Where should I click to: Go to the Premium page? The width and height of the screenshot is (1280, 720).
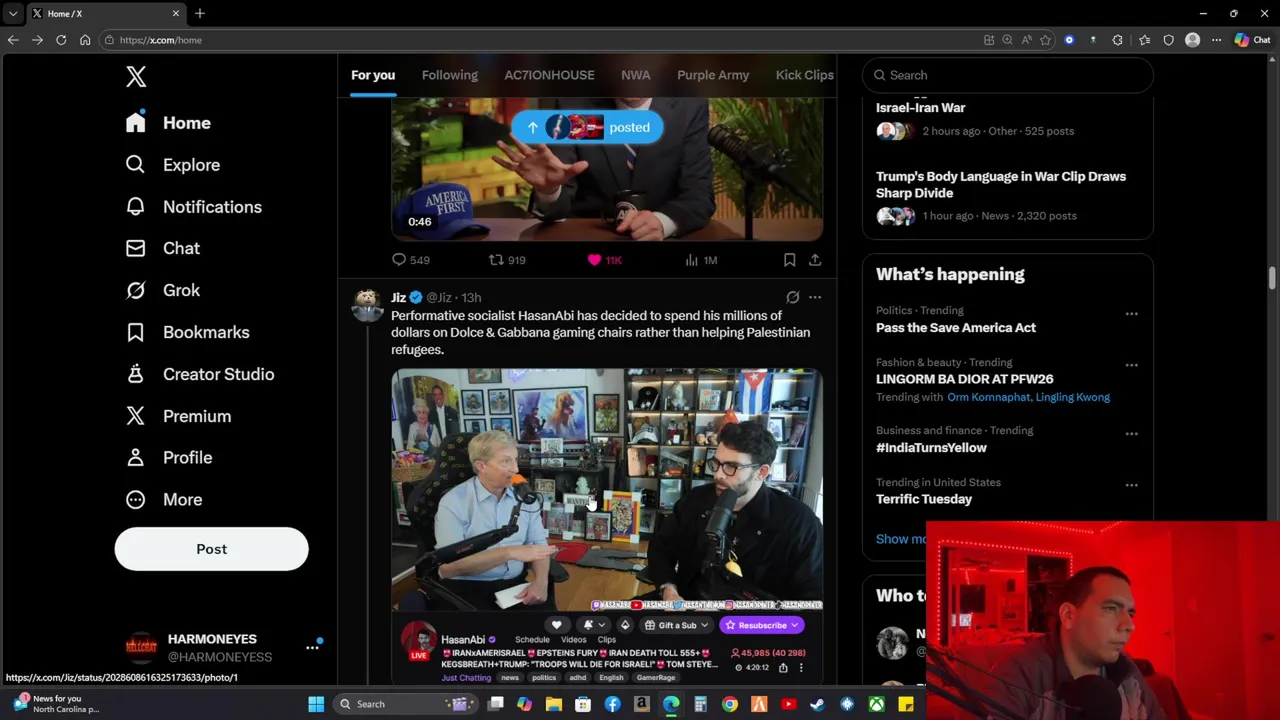pos(178,416)
